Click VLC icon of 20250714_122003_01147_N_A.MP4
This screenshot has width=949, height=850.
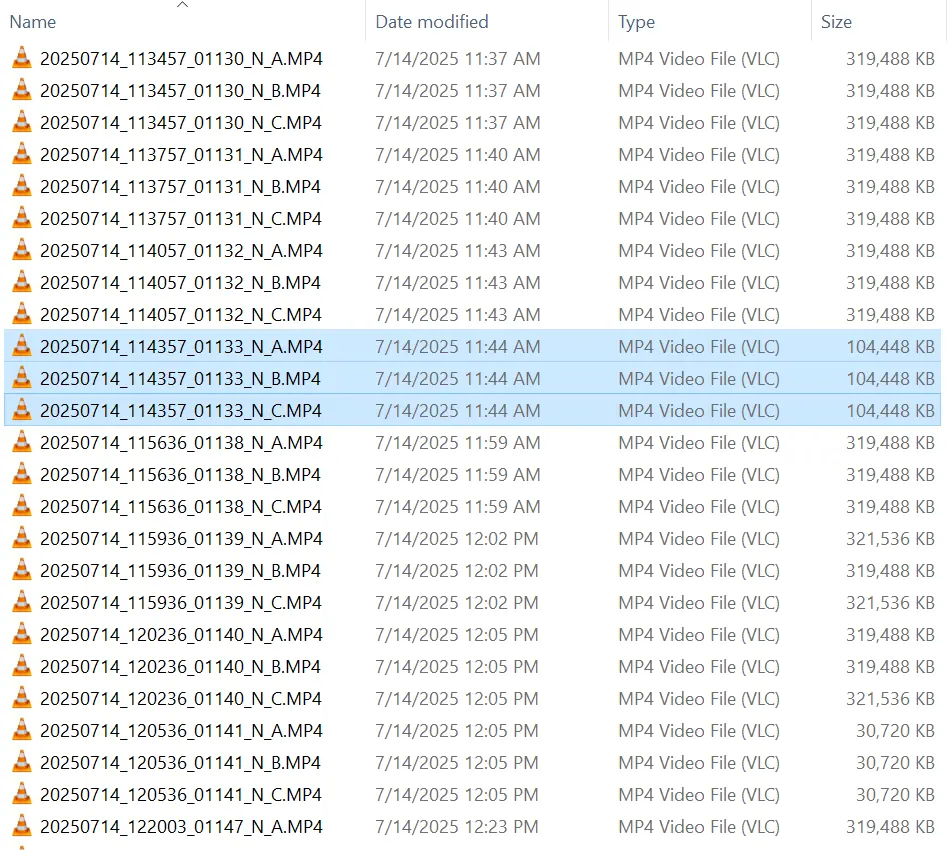[x=22, y=827]
